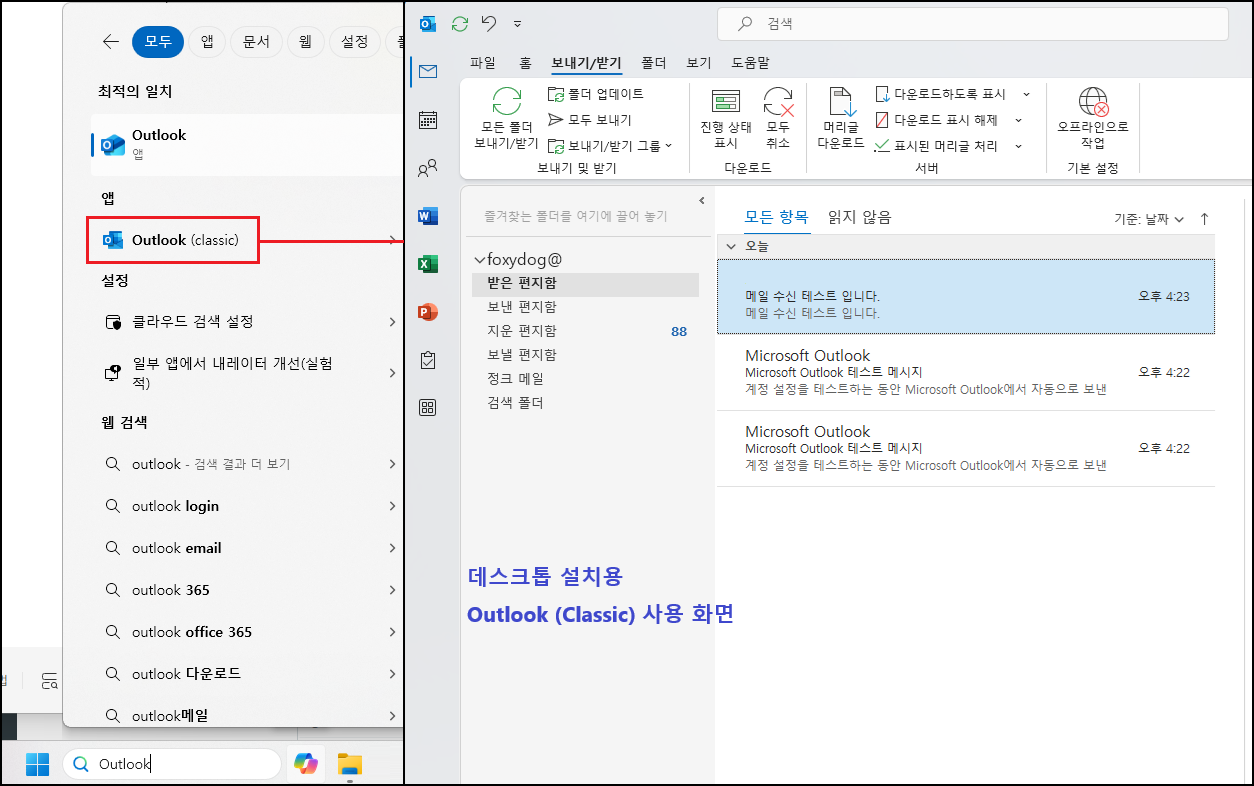Launch Excel from the Outlook sidebar
This screenshot has width=1254, height=786.
coord(428,264)
